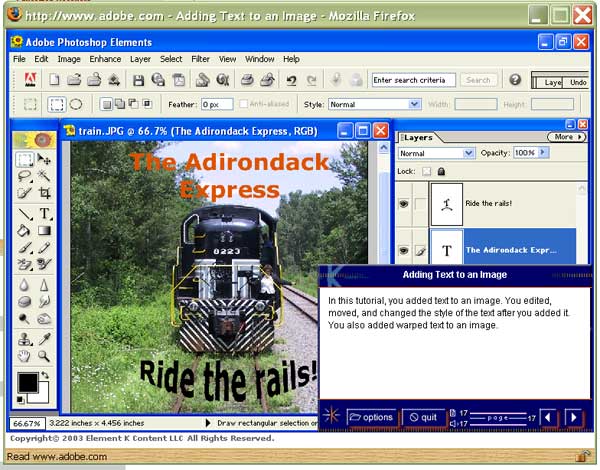This screenshot has width=600, height=470.
Task: Open the Filter menu
Action: pyautogui.click(x=200, y=59)
